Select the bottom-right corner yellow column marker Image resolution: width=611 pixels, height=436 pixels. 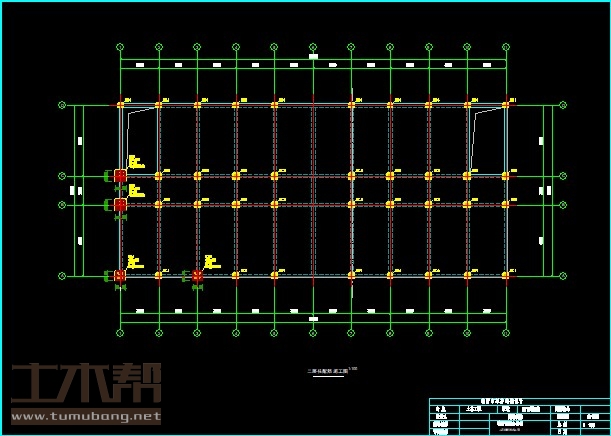point(506,275)
